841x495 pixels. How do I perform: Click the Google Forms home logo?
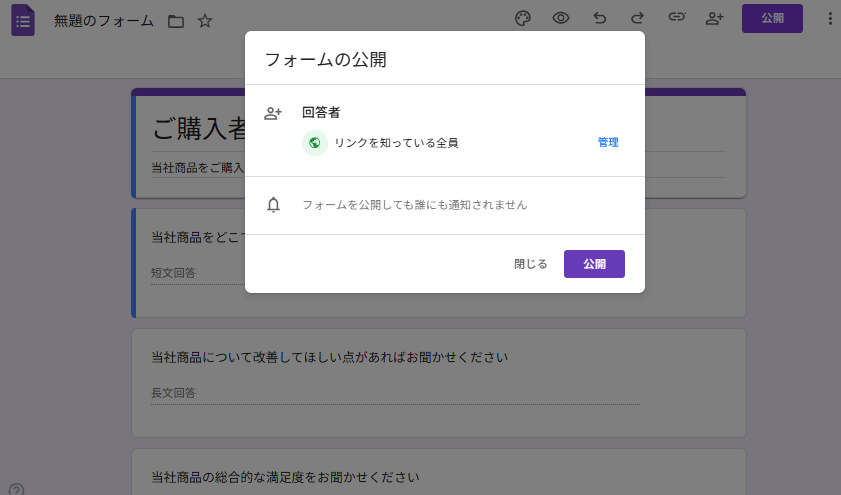click(x=23, y=20)
